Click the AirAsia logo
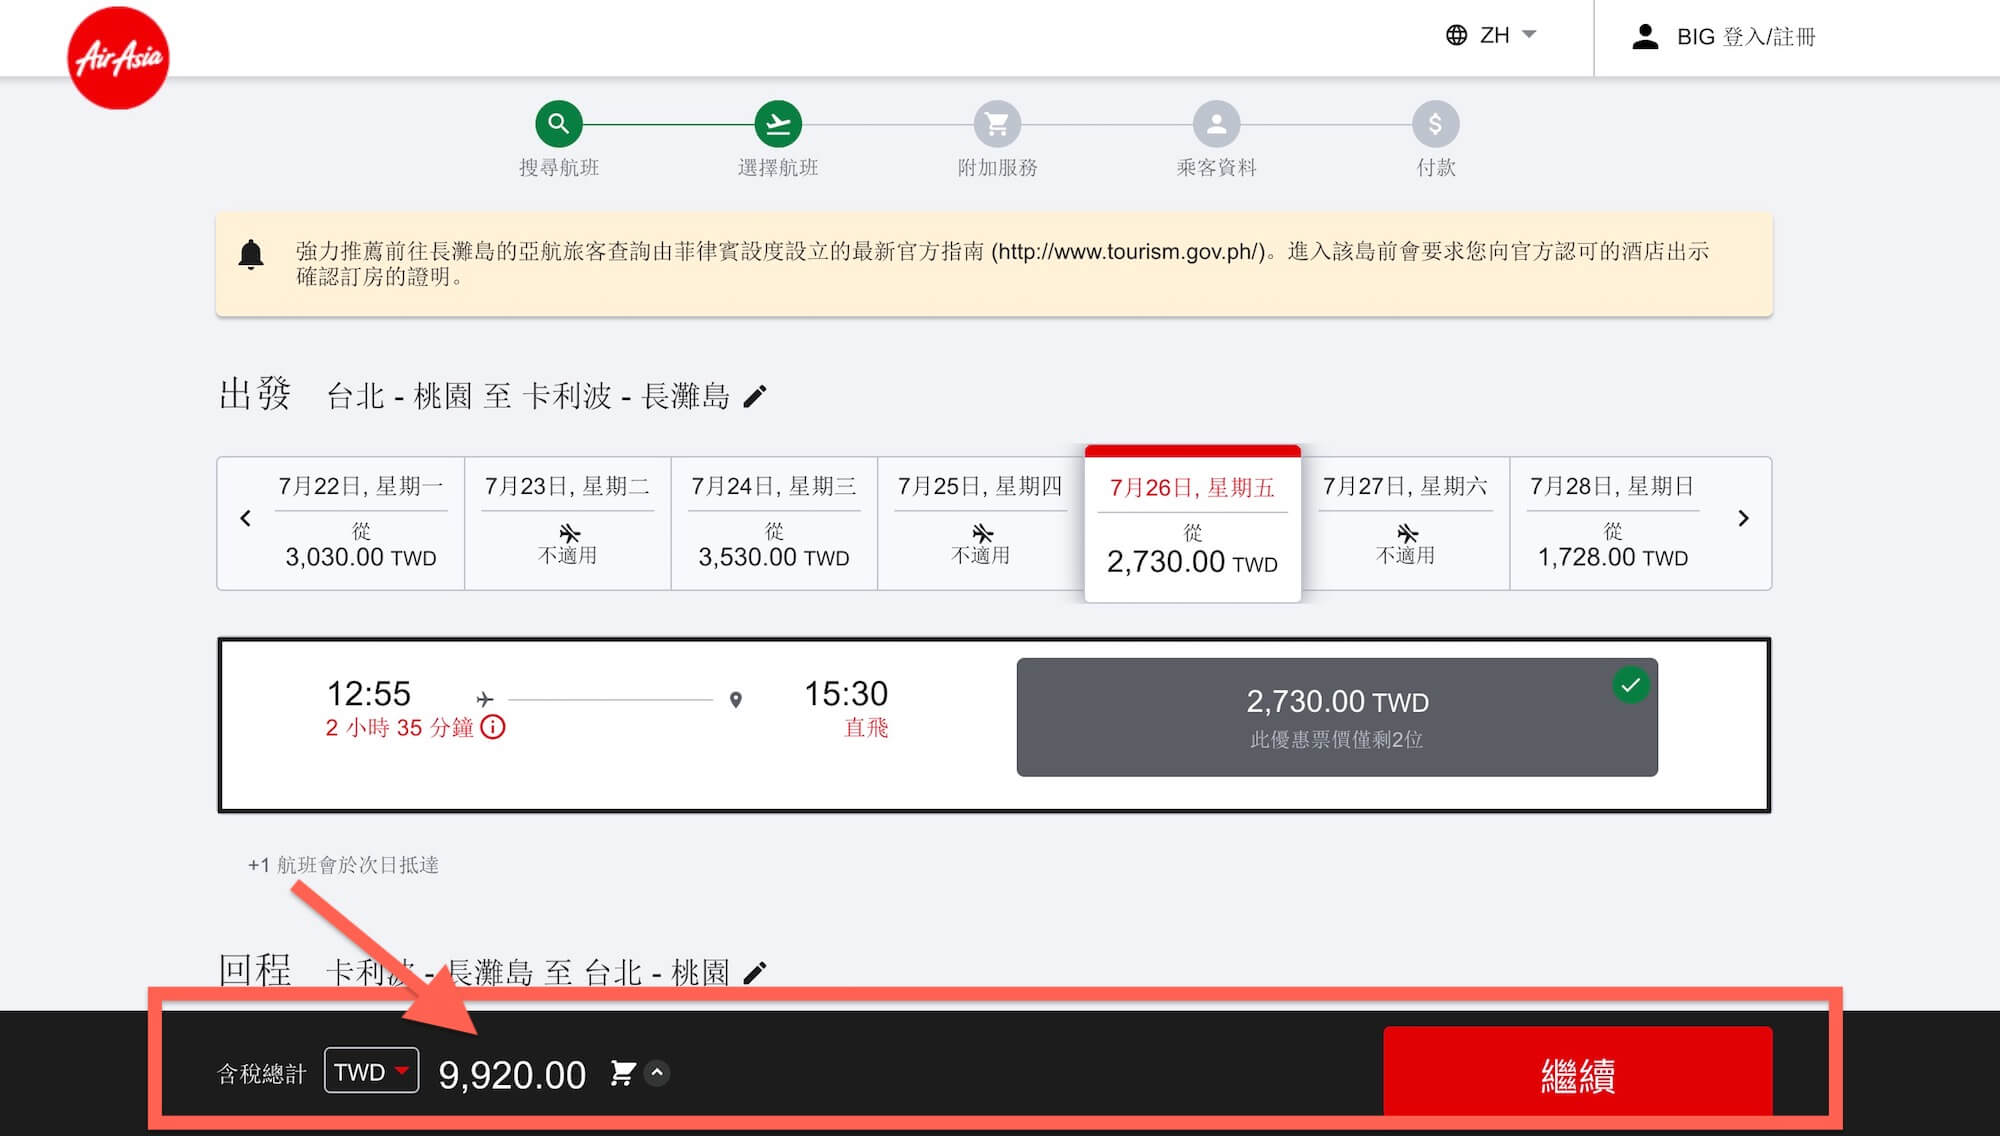Screen dimensions: 2000x1136 click(118, 57)
